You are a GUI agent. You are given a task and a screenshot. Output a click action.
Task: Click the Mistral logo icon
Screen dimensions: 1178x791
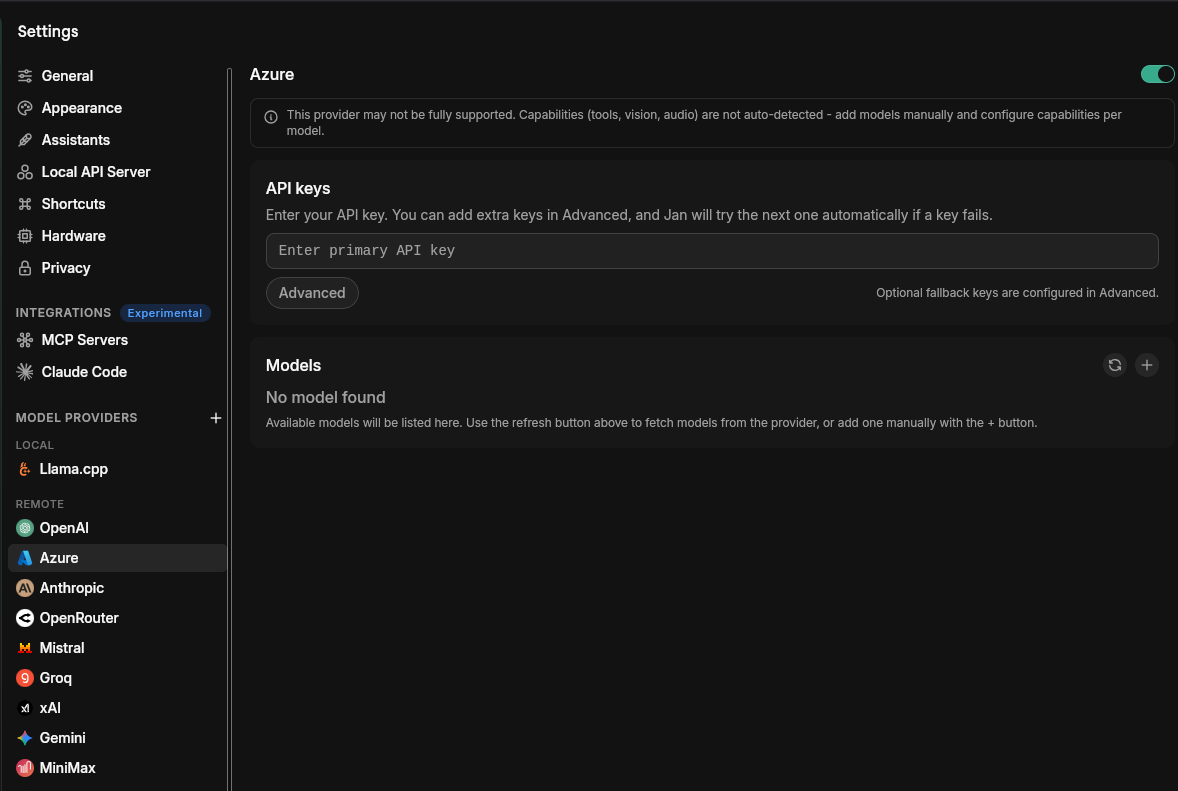coord(25,648)
